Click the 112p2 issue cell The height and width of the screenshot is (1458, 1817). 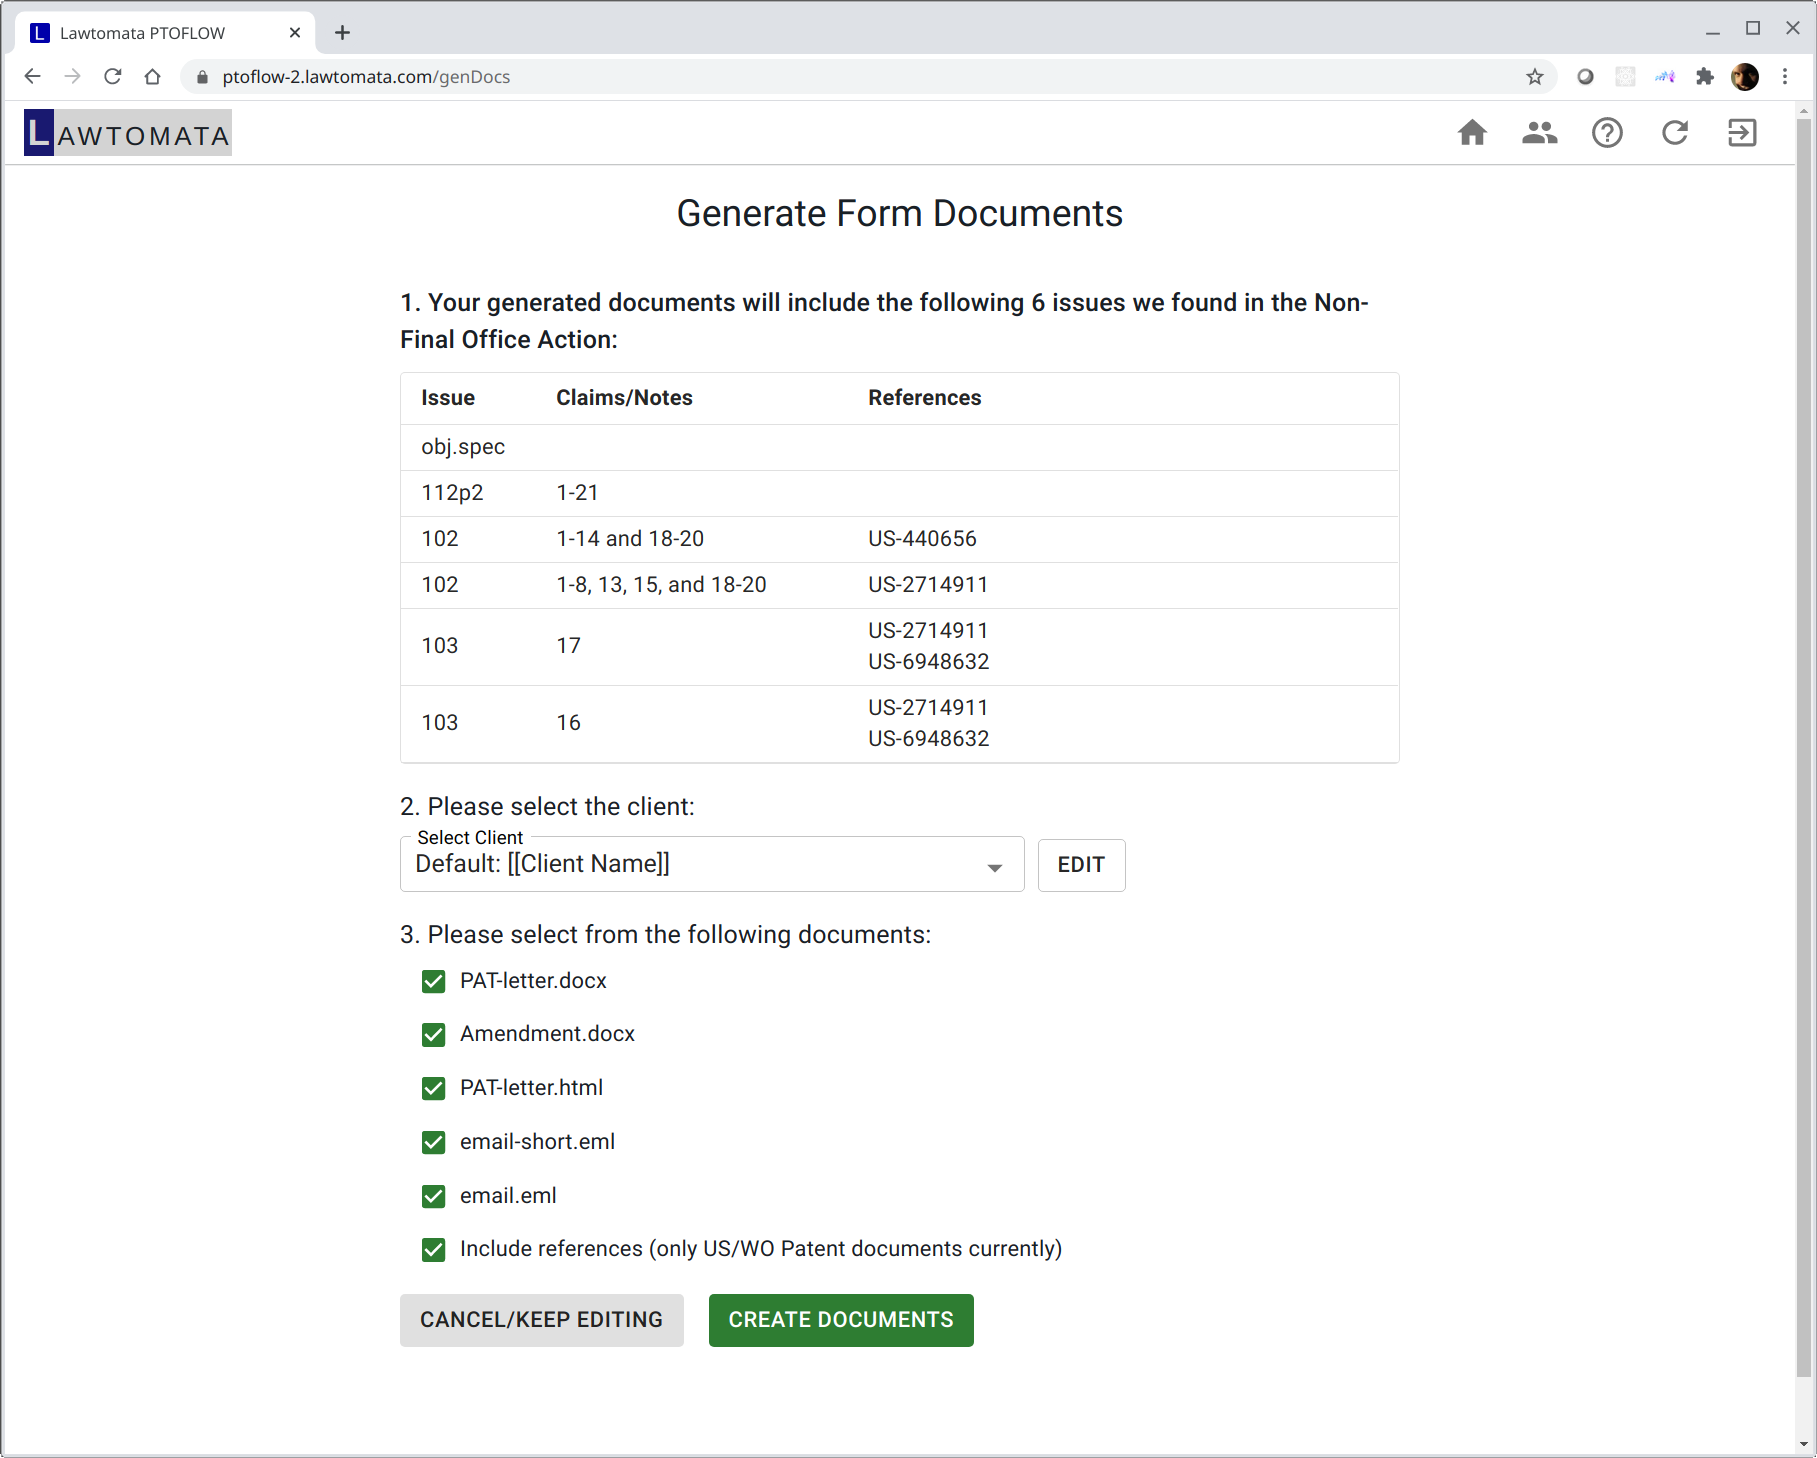pos(452,493)
